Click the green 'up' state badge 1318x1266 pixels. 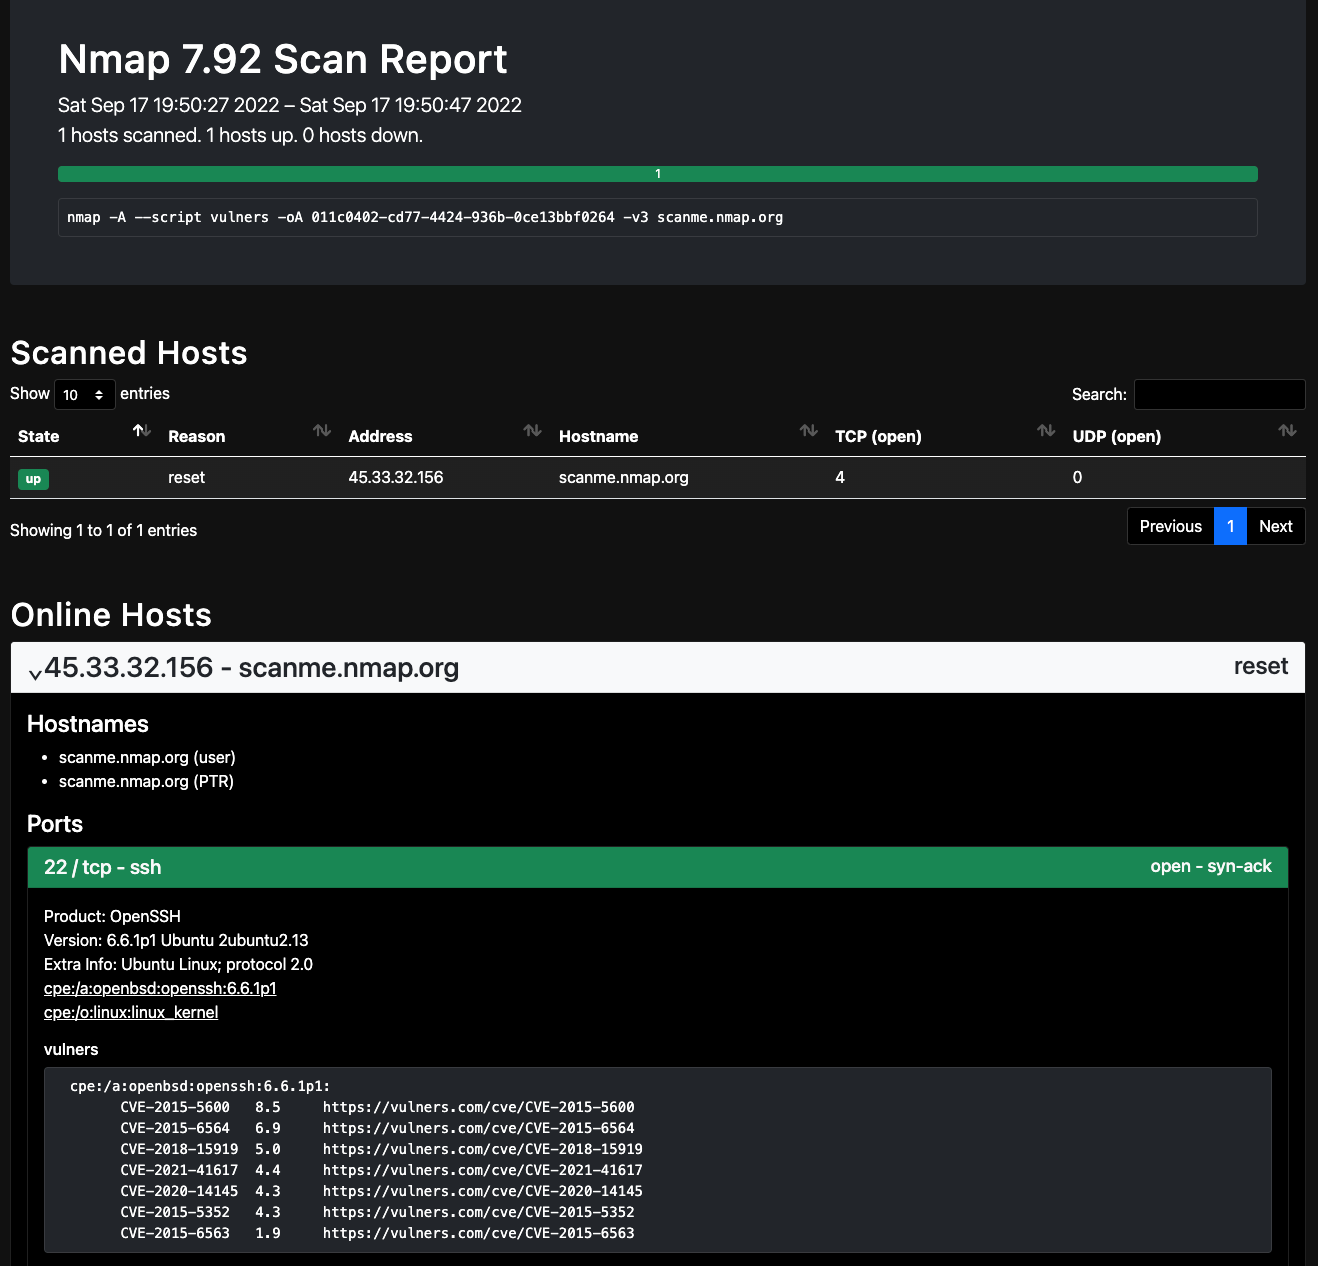(x=33, y=479)
